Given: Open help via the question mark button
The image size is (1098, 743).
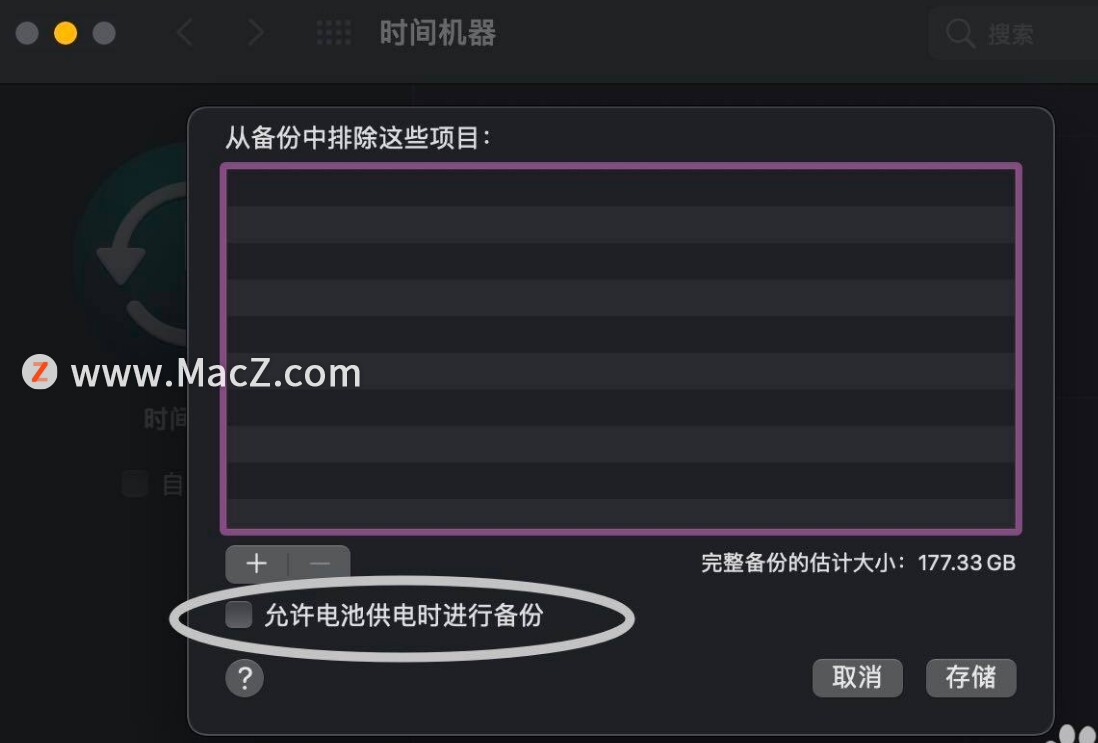Looking at the screenshot, I should point(244,678).
